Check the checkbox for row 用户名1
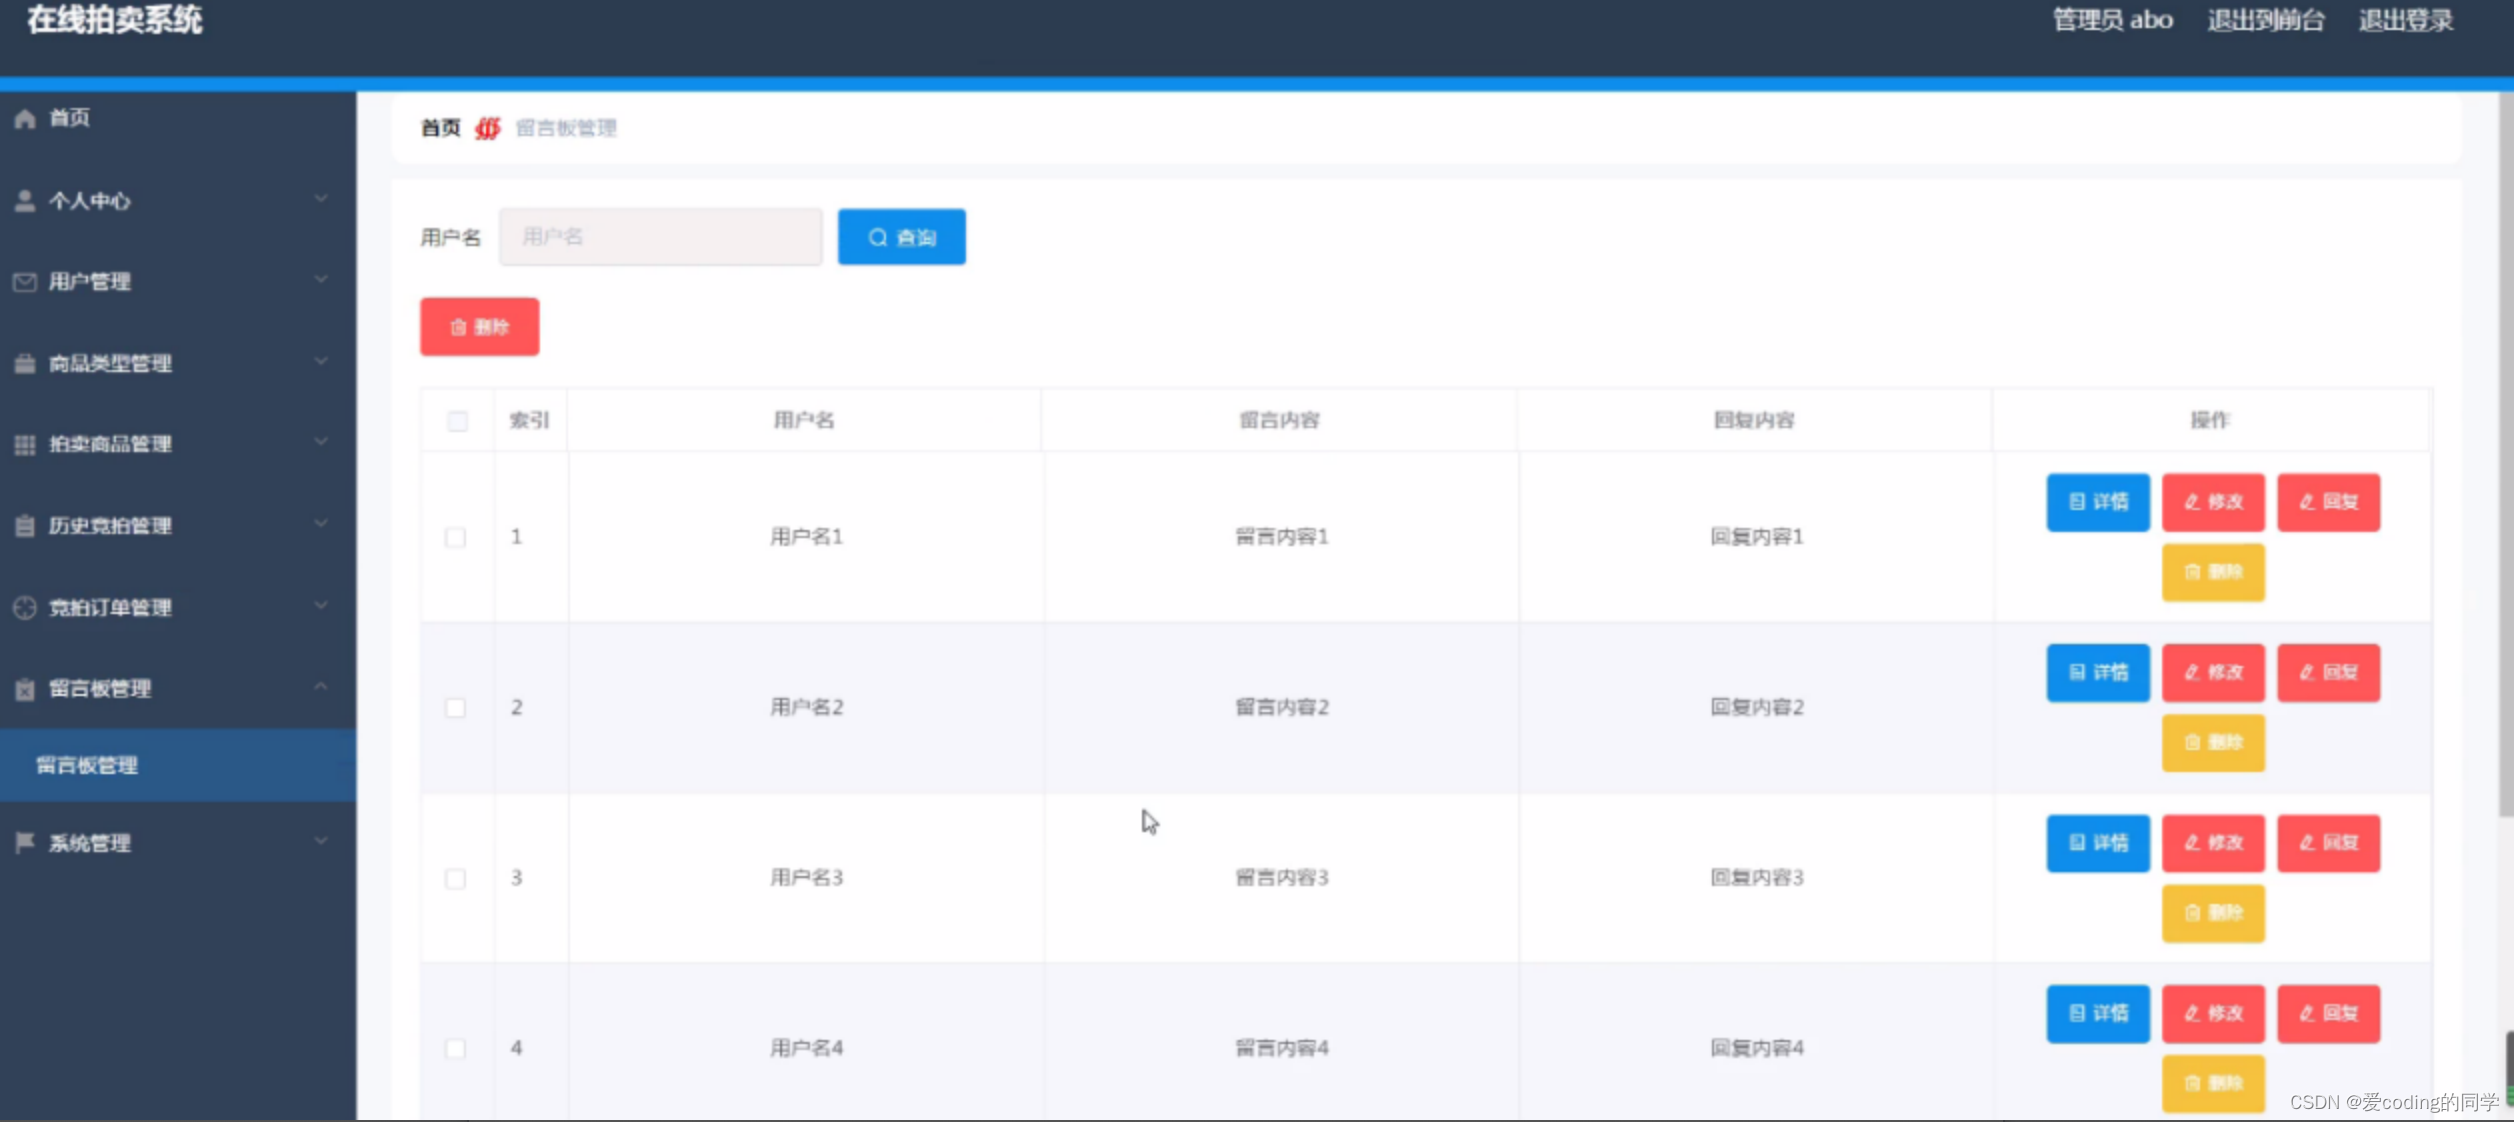This screenshot has width=2514, height=1122. (455, 537)
